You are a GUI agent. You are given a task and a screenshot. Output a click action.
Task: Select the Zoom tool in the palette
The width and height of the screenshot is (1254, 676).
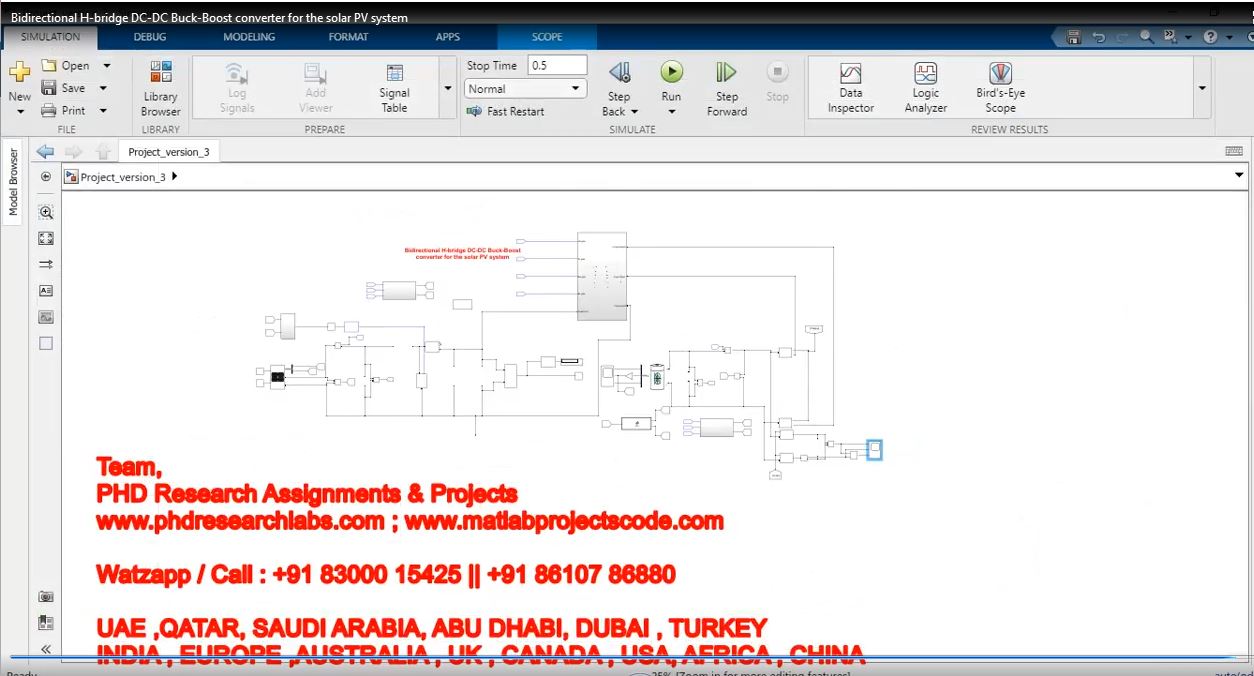[x=45, y=212]
